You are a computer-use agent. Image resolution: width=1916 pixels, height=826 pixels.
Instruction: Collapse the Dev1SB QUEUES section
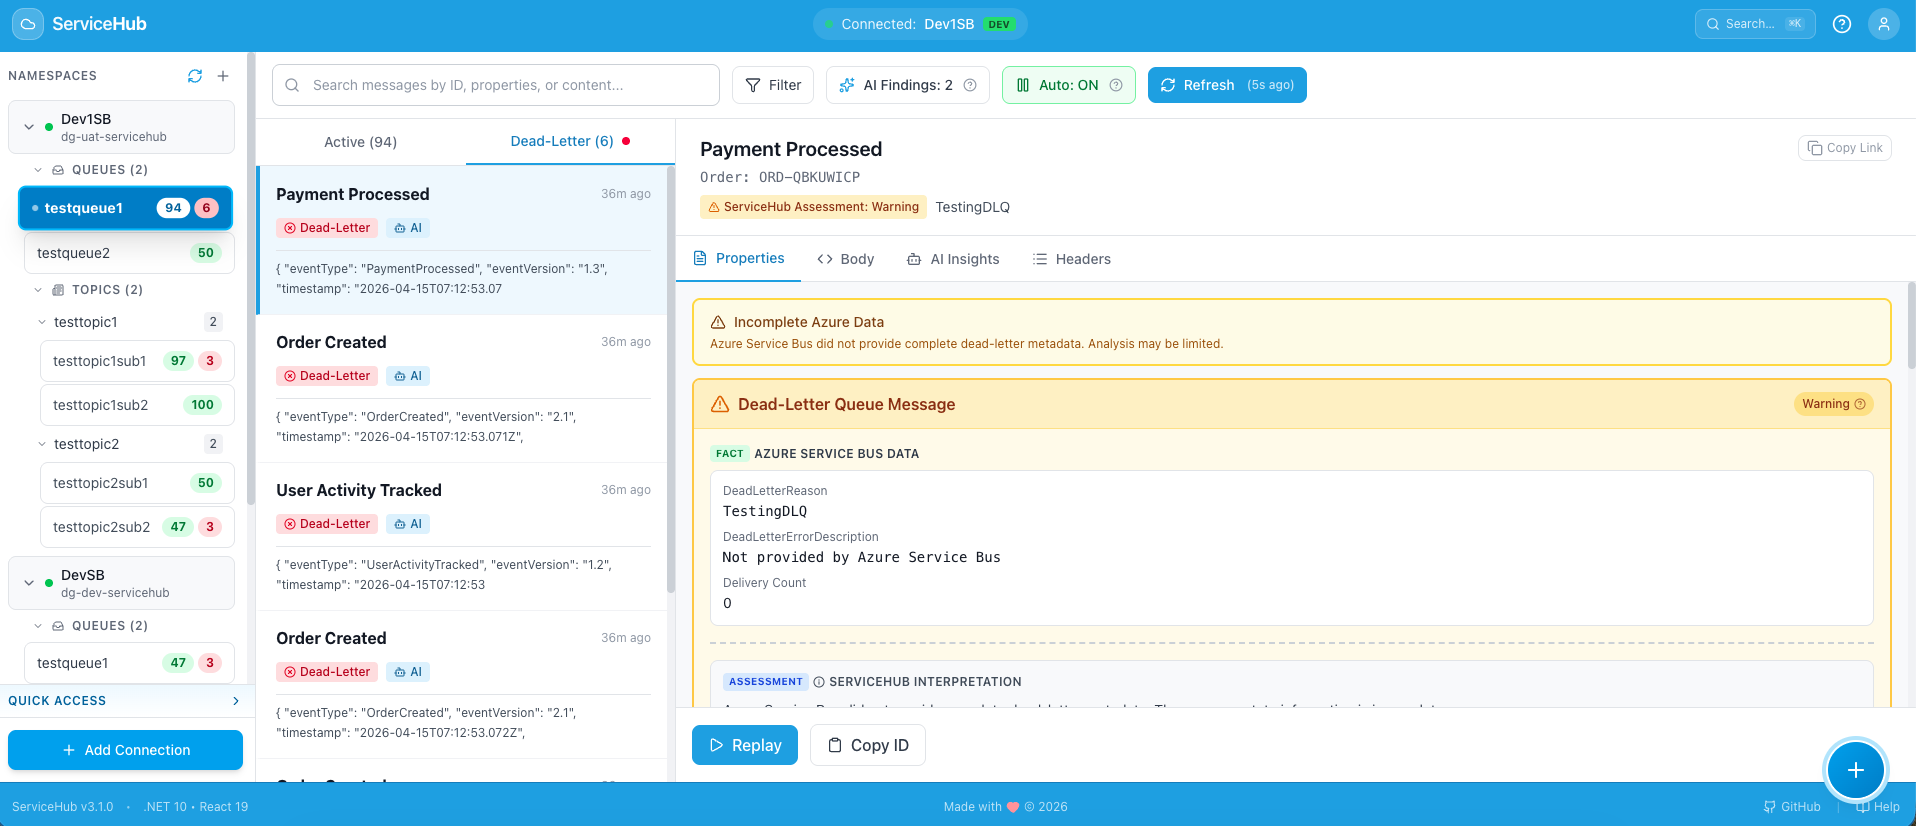pyautogui.click(x=38, y=170)
